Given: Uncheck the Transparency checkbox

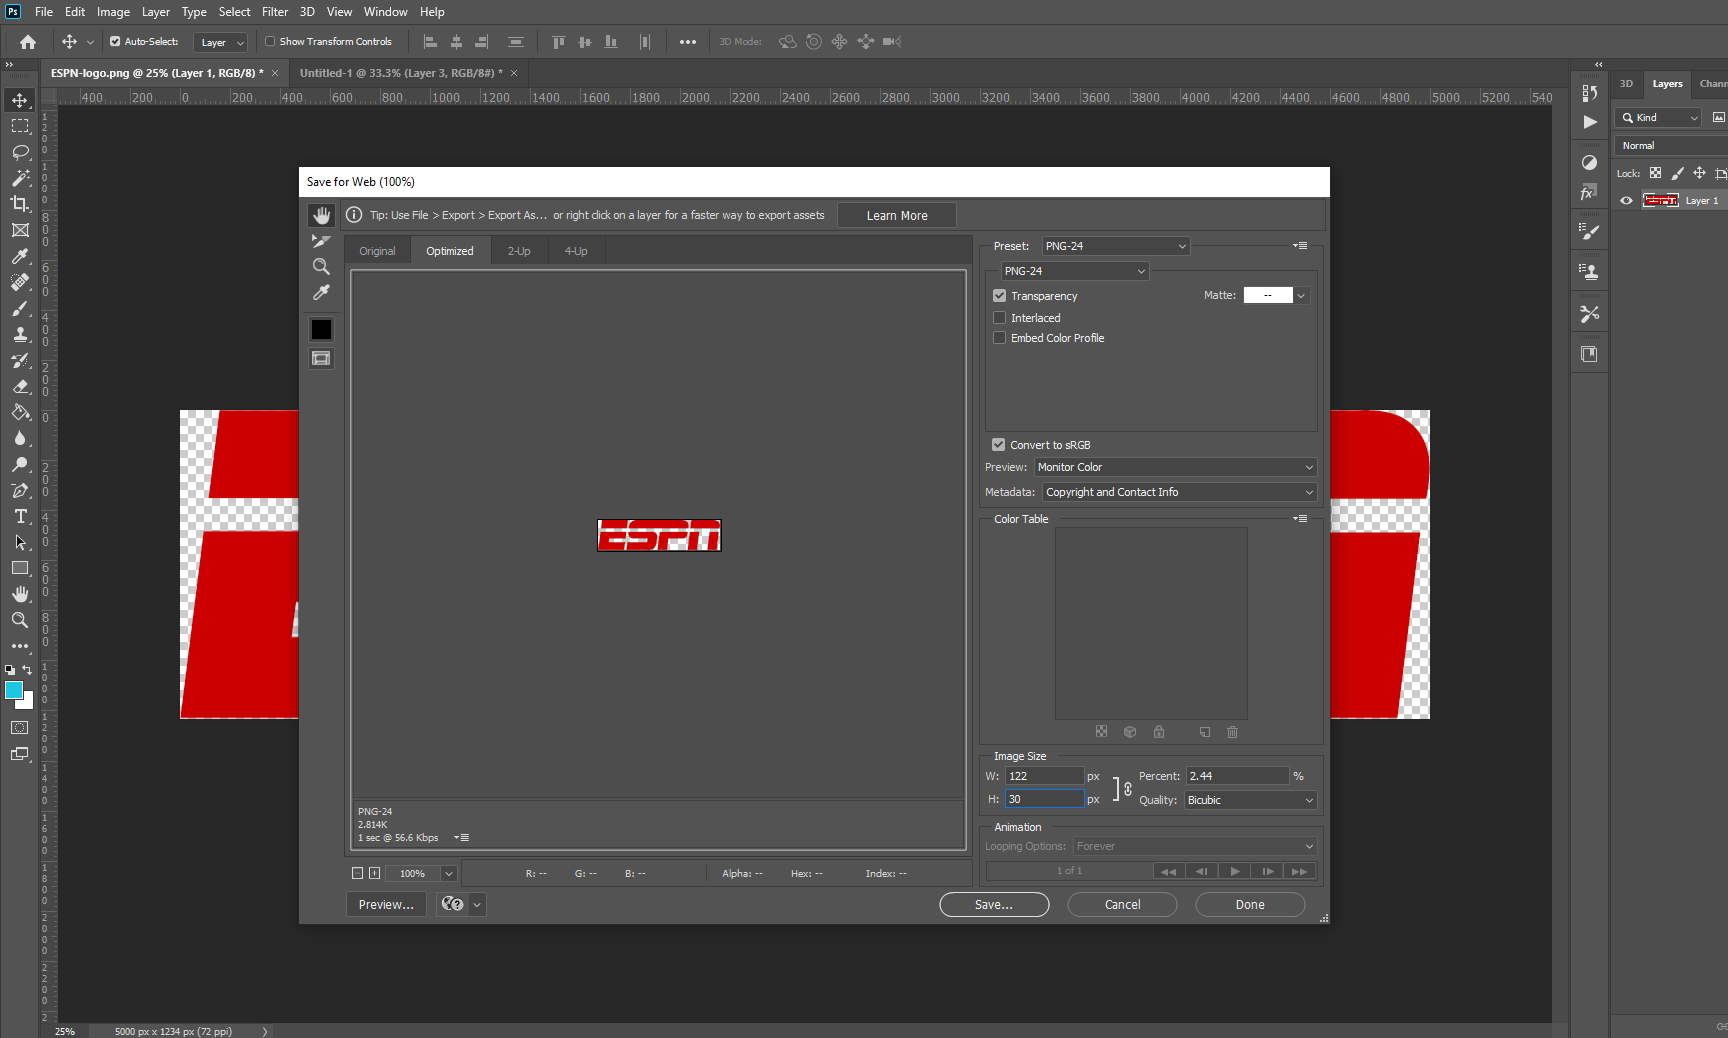Looking at the screenshot, I should pyautogui.click(x=999, y=296).
